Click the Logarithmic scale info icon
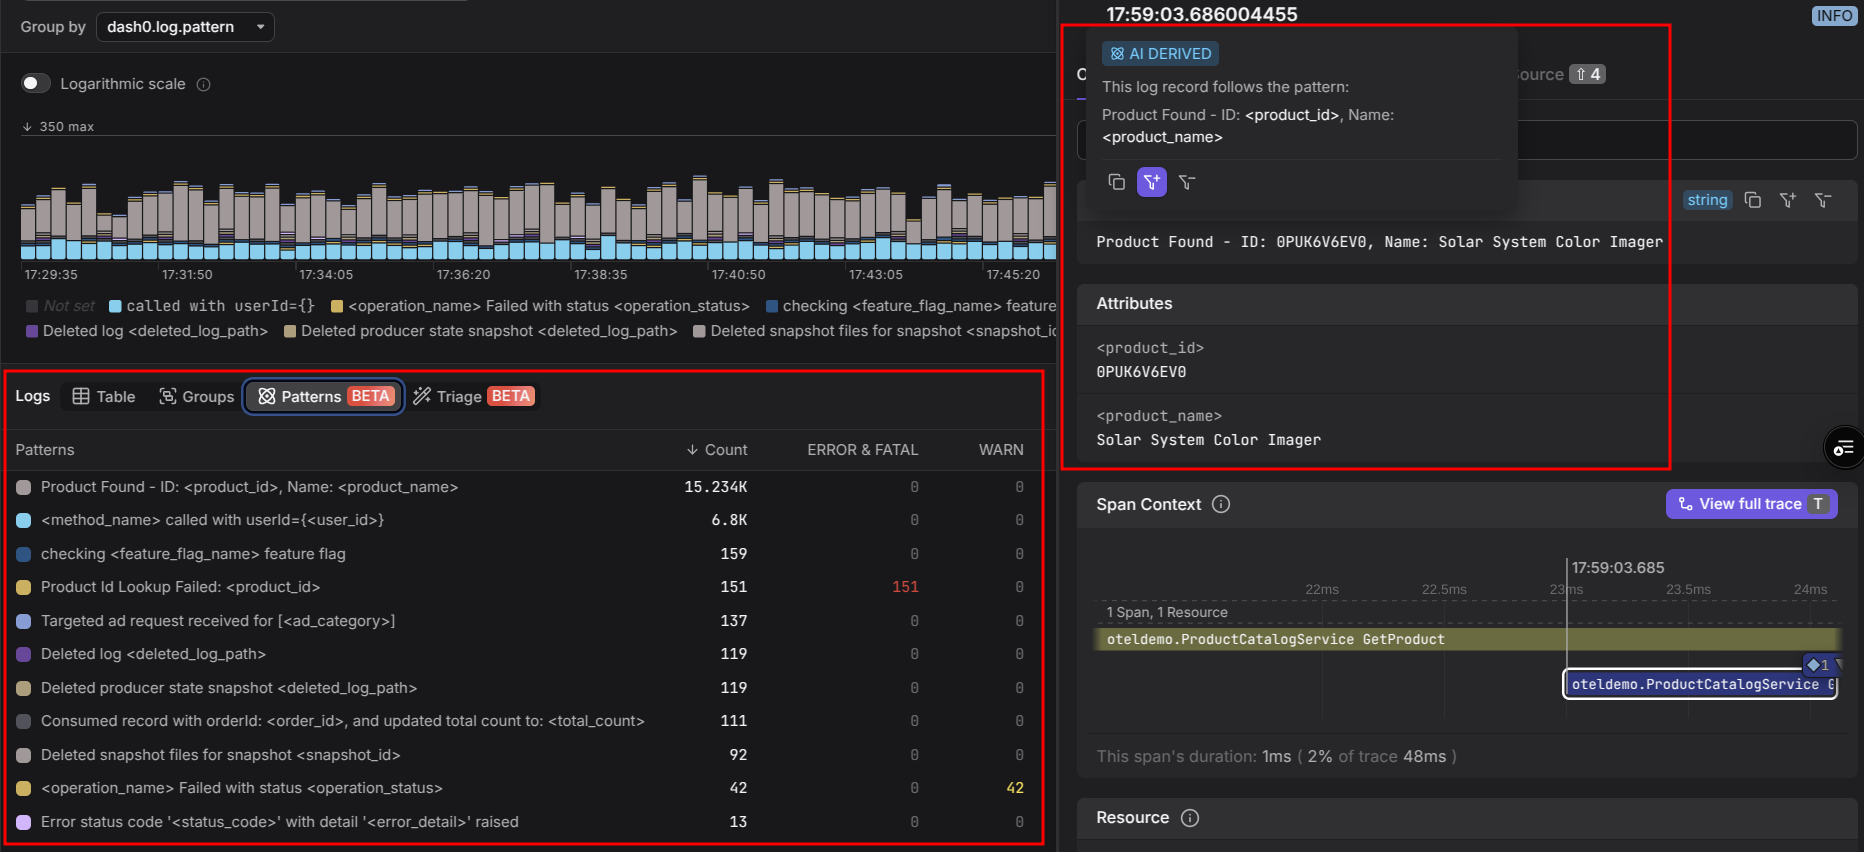This screenshot has width=1864, height=852. click(x=204, y=84)
